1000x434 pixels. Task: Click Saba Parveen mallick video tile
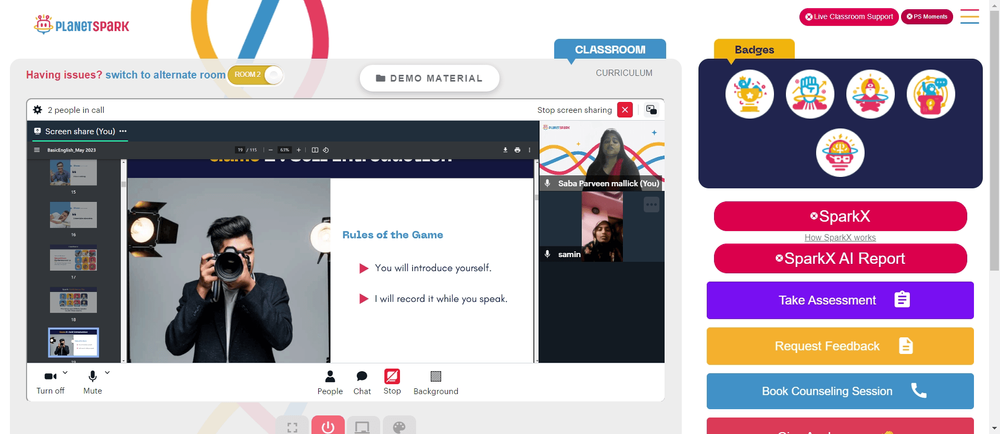pos(602,156)
